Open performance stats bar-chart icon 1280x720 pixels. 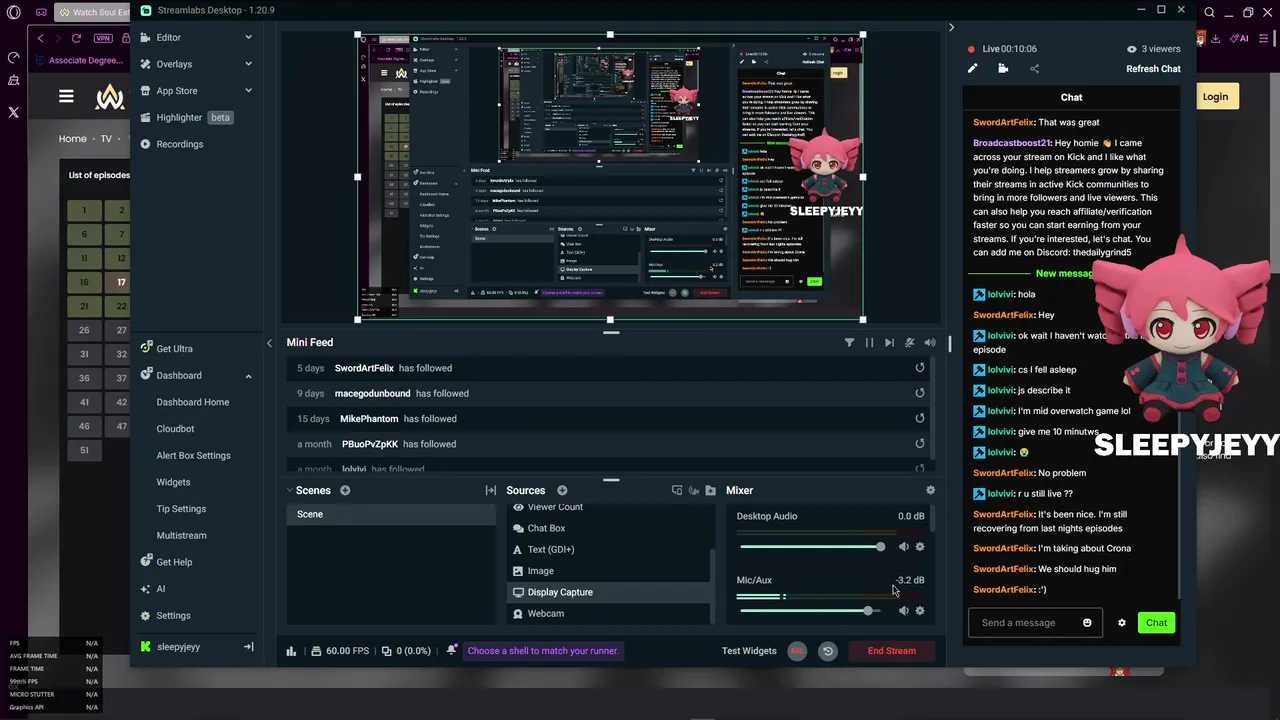click(x=291, y=651)
